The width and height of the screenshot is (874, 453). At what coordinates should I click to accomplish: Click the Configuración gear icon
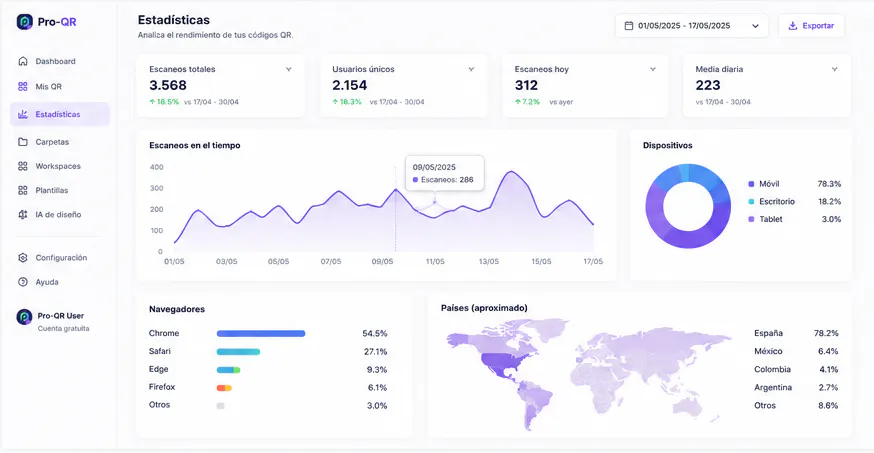pos(23,257)
